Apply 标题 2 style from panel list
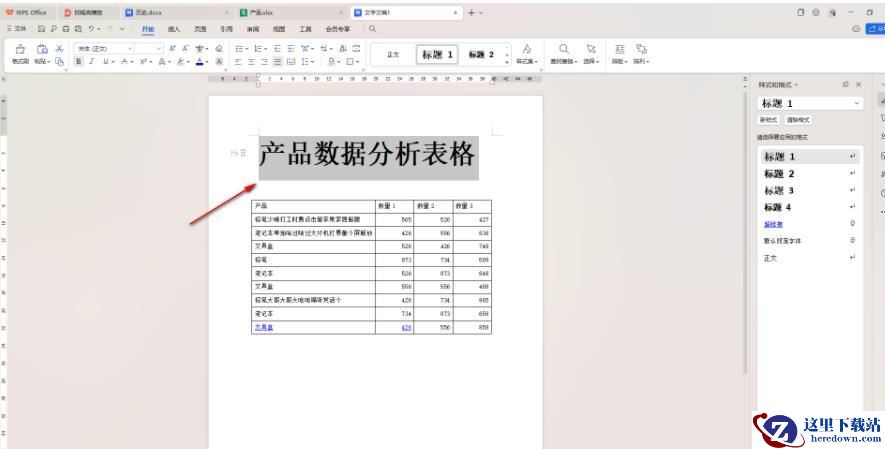Viewport: 885px width, 449px height. click(x=780, y=174)
